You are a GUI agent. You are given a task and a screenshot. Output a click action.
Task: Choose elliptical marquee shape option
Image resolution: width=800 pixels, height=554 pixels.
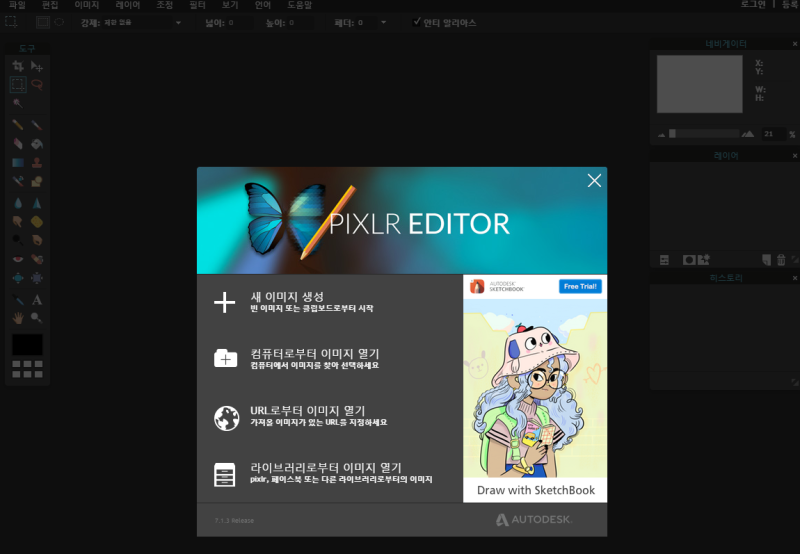(x=59, y=22)
